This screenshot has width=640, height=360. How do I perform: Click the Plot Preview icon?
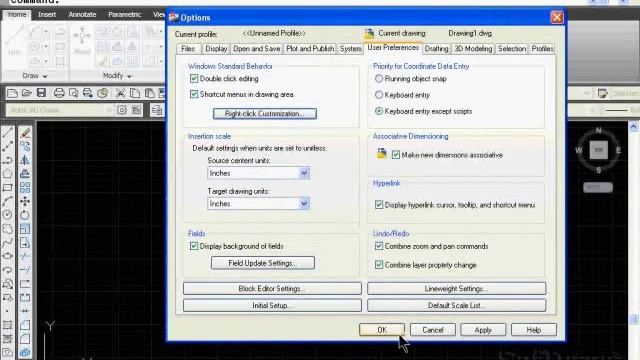(73, 93)
